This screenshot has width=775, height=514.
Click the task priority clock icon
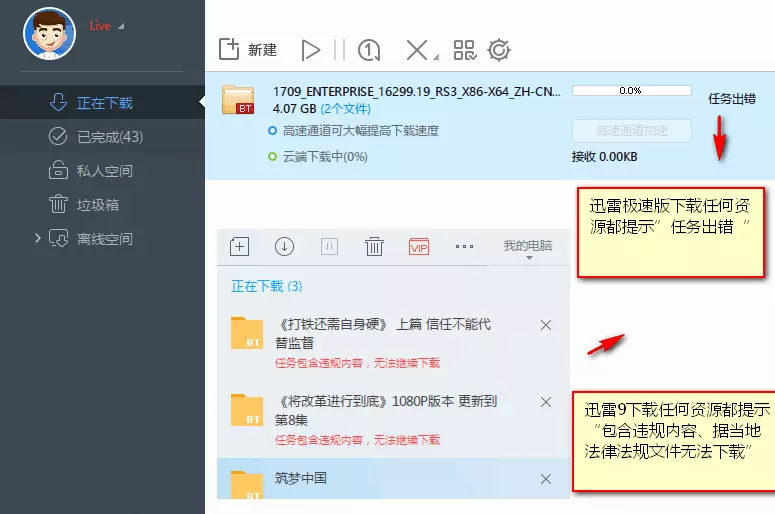click(369, 50)
